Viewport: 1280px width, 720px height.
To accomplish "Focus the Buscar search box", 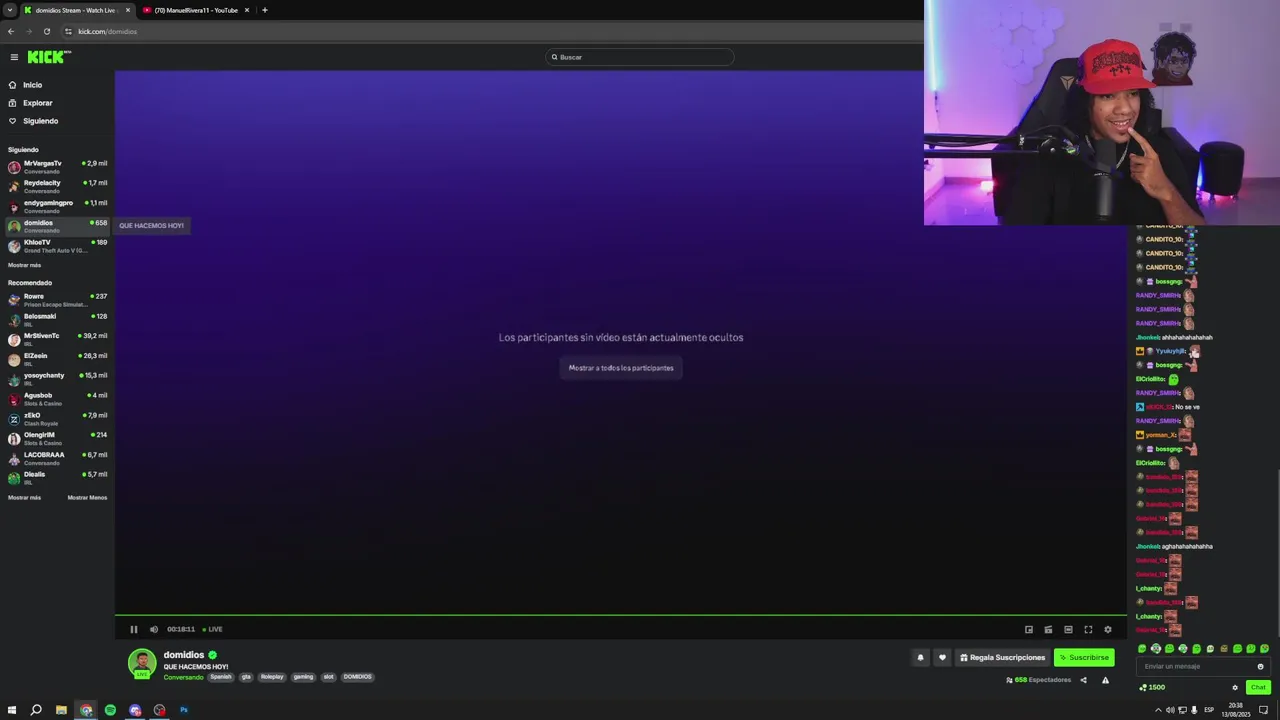I will click(640, 57).
